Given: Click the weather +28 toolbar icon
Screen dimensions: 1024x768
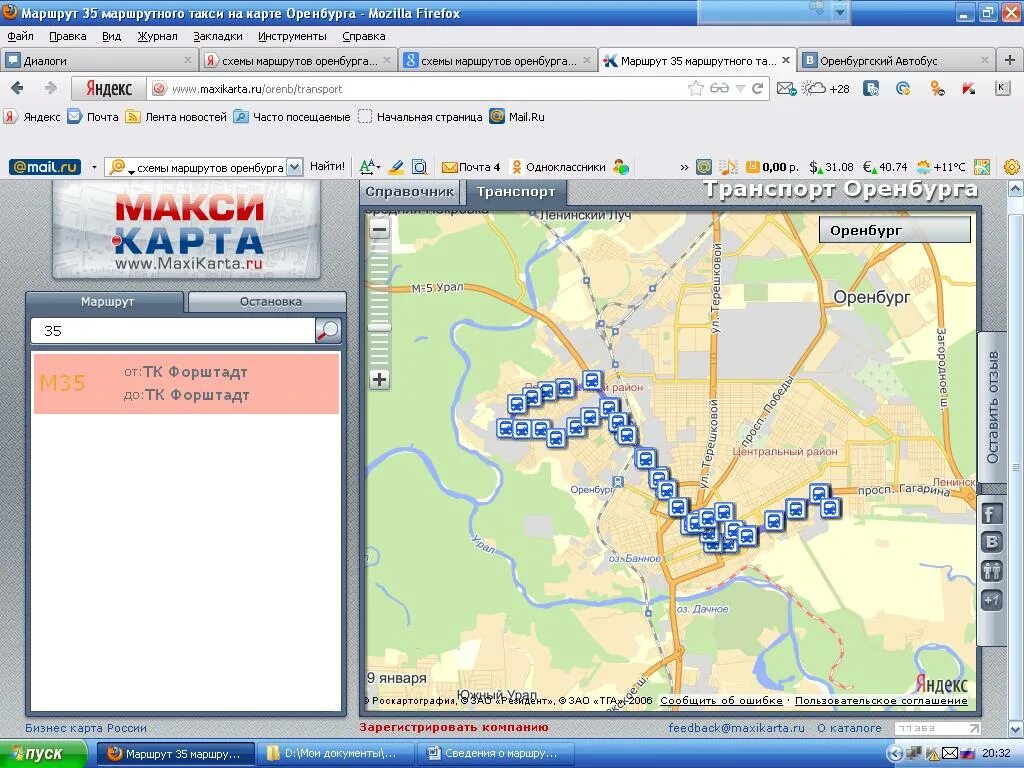Looking at the screenshot, I should [825, 88].
